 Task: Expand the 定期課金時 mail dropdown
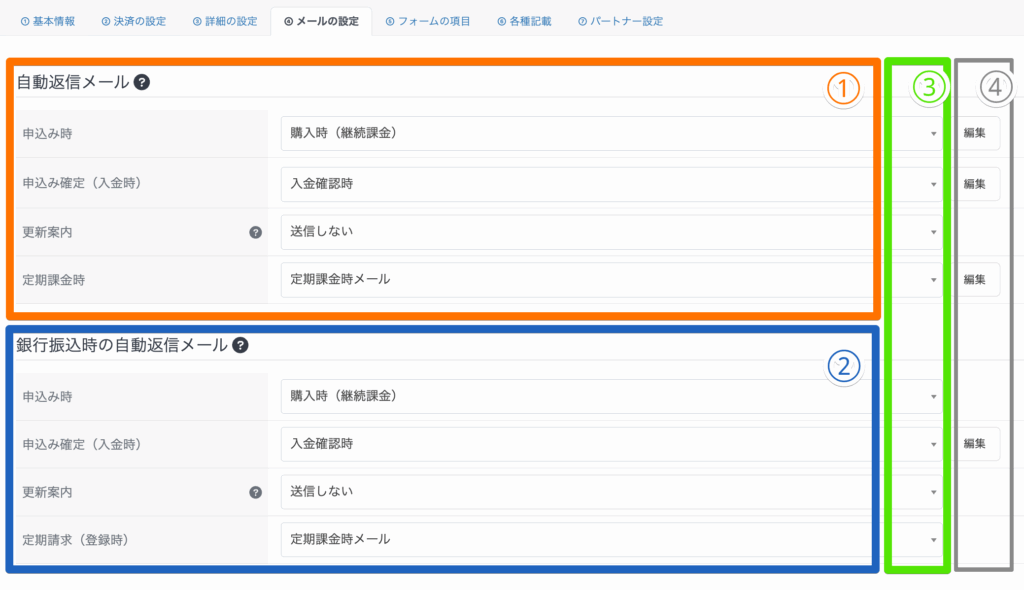coord(610,279)
